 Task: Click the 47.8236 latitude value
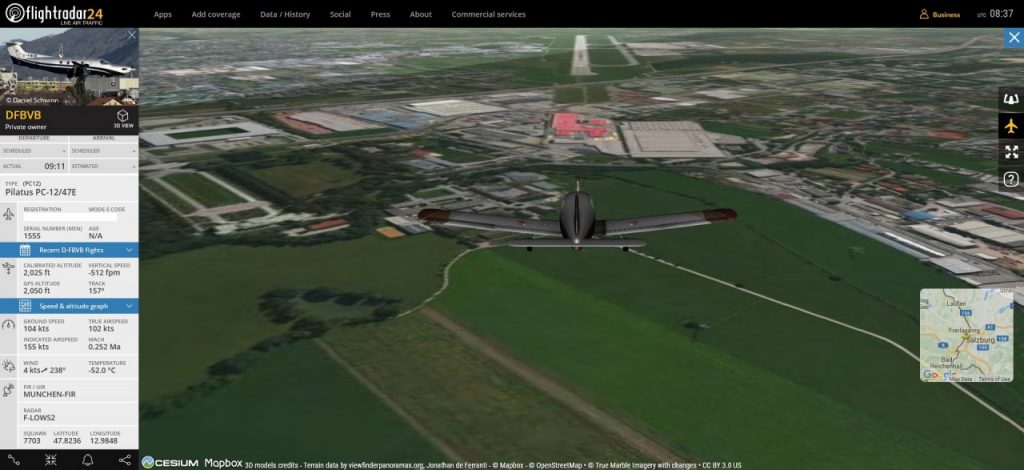click(67, 441)
